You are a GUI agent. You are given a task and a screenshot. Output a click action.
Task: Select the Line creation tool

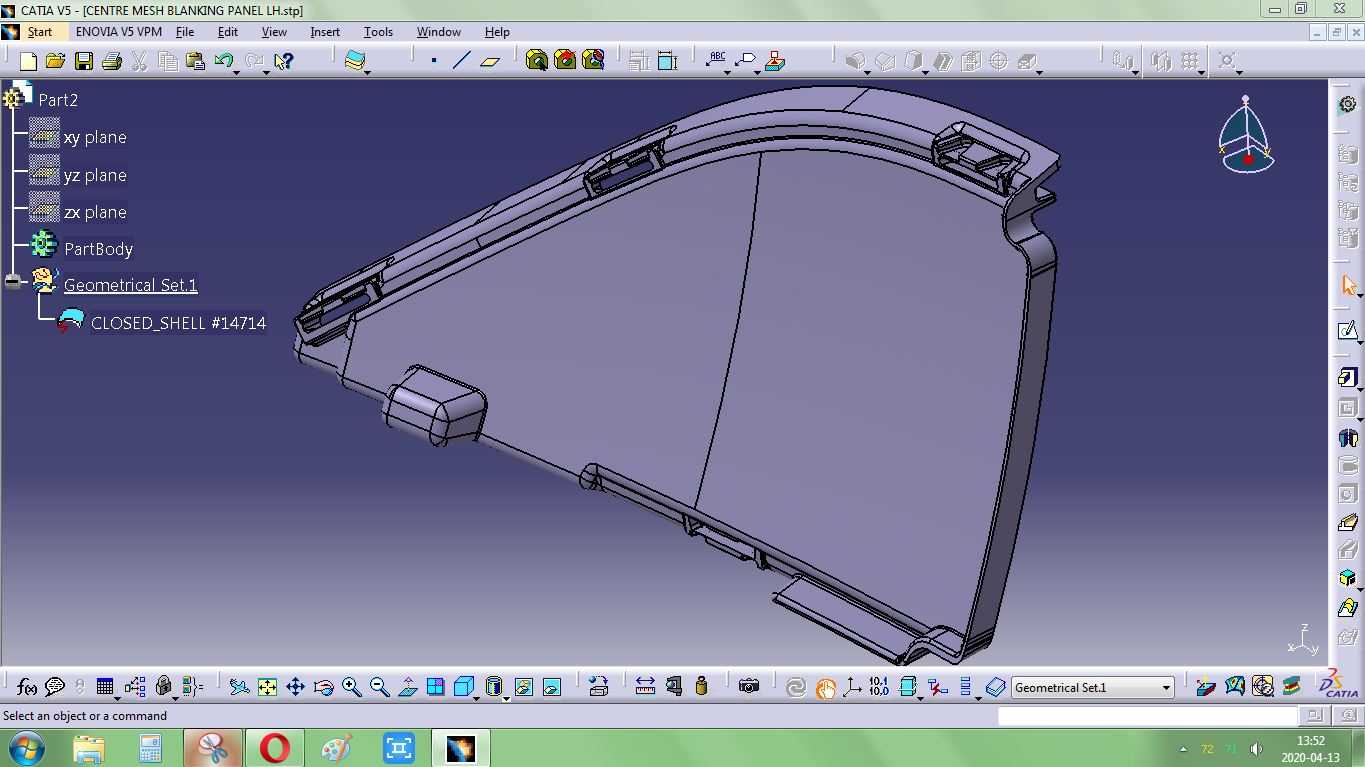point(461,61)
